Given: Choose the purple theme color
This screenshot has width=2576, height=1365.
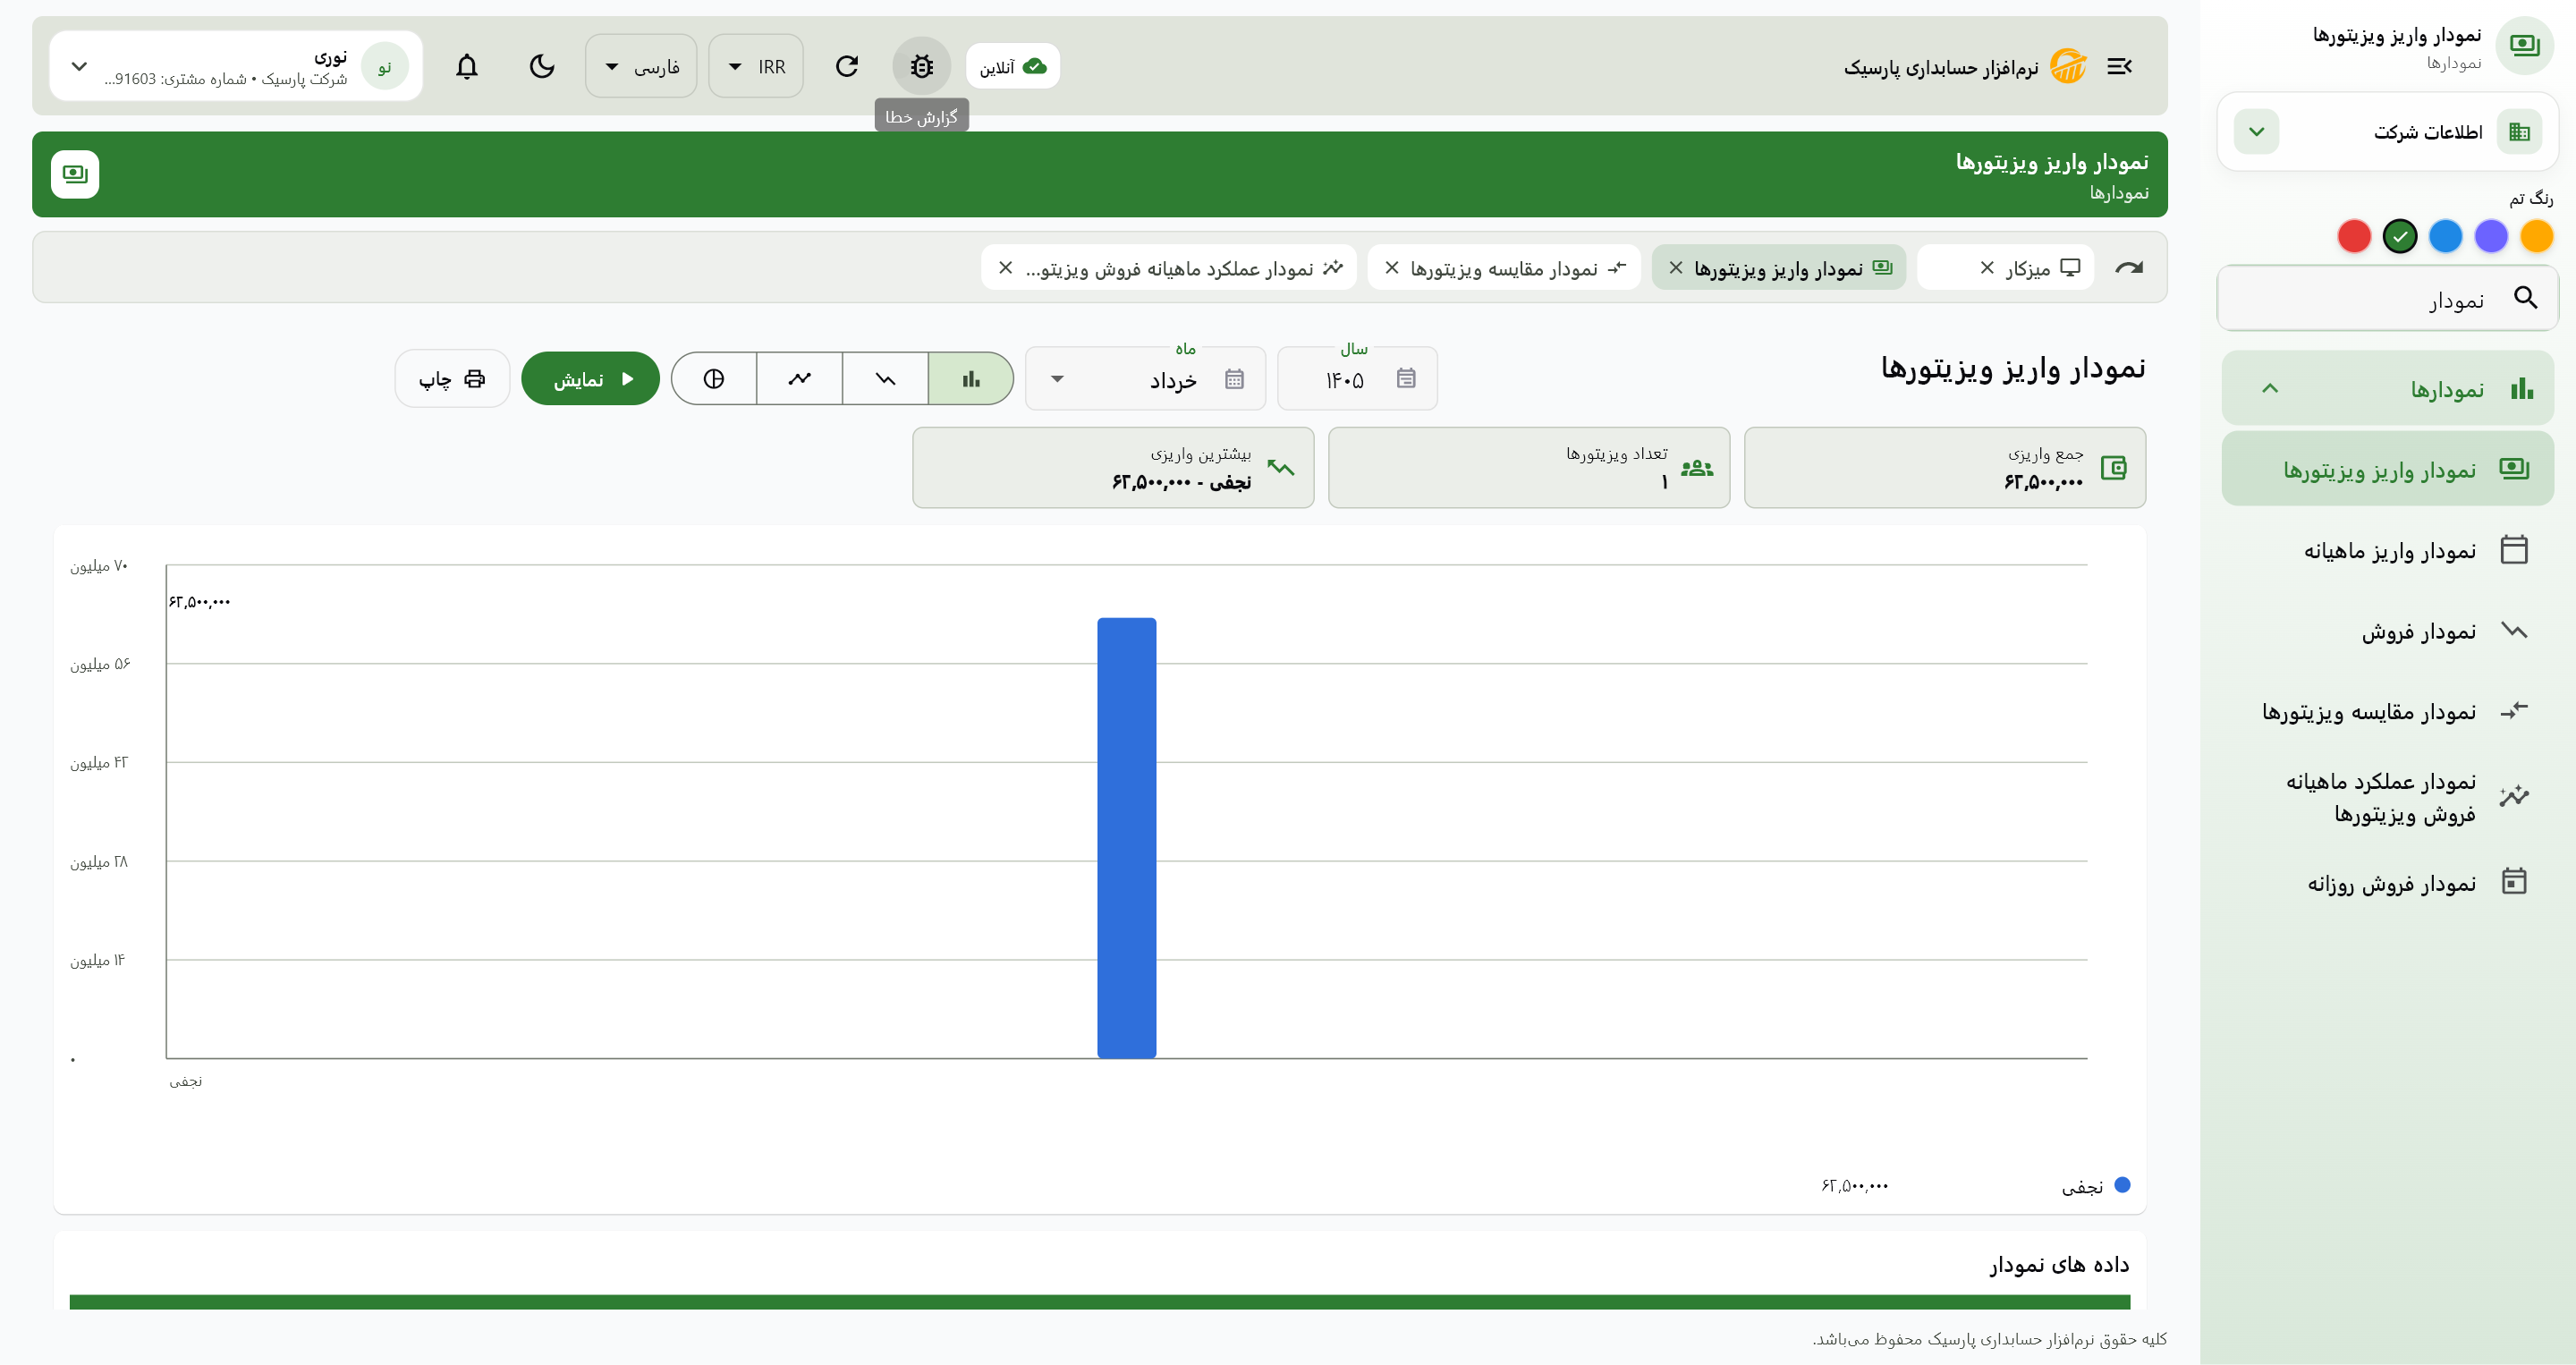Looking at the screenshot, I should (x=2491, y=236).
